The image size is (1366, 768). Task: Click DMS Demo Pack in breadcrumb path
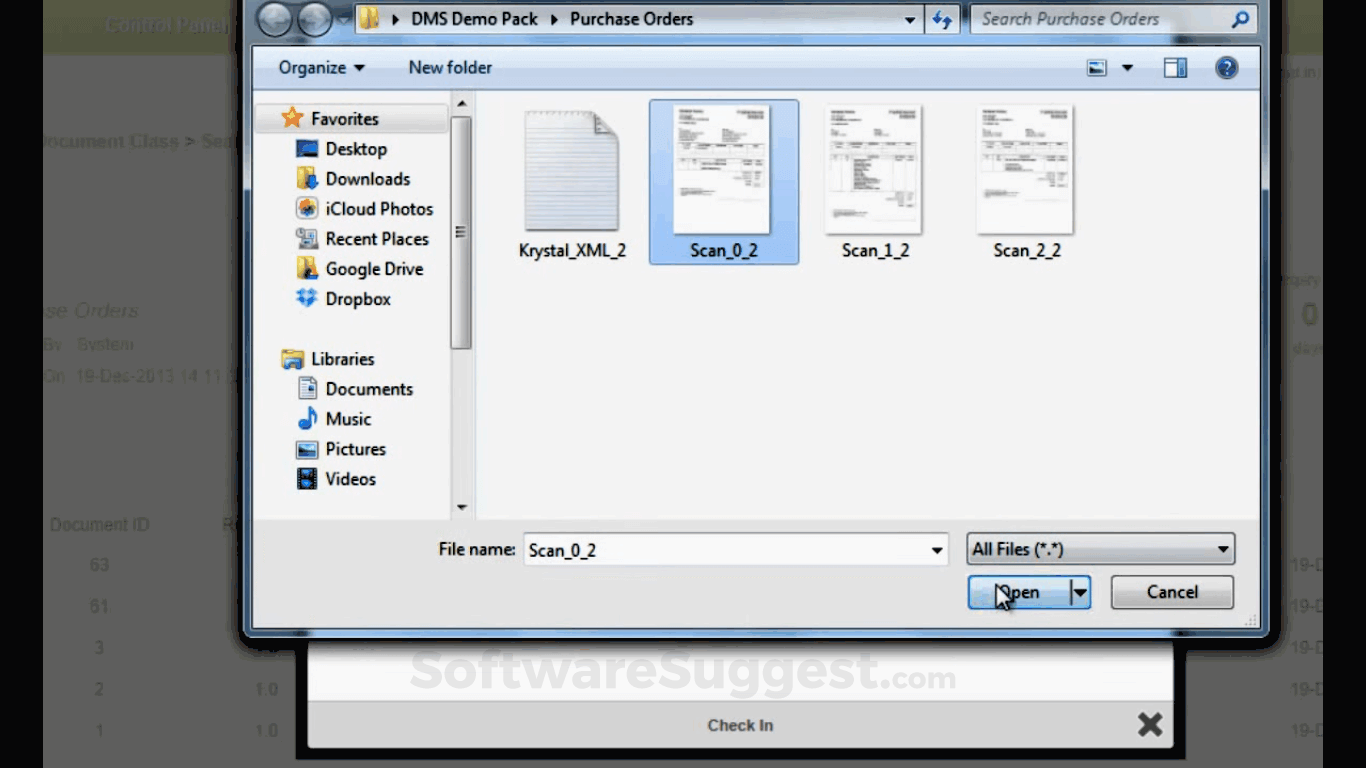tap(474, 19)
